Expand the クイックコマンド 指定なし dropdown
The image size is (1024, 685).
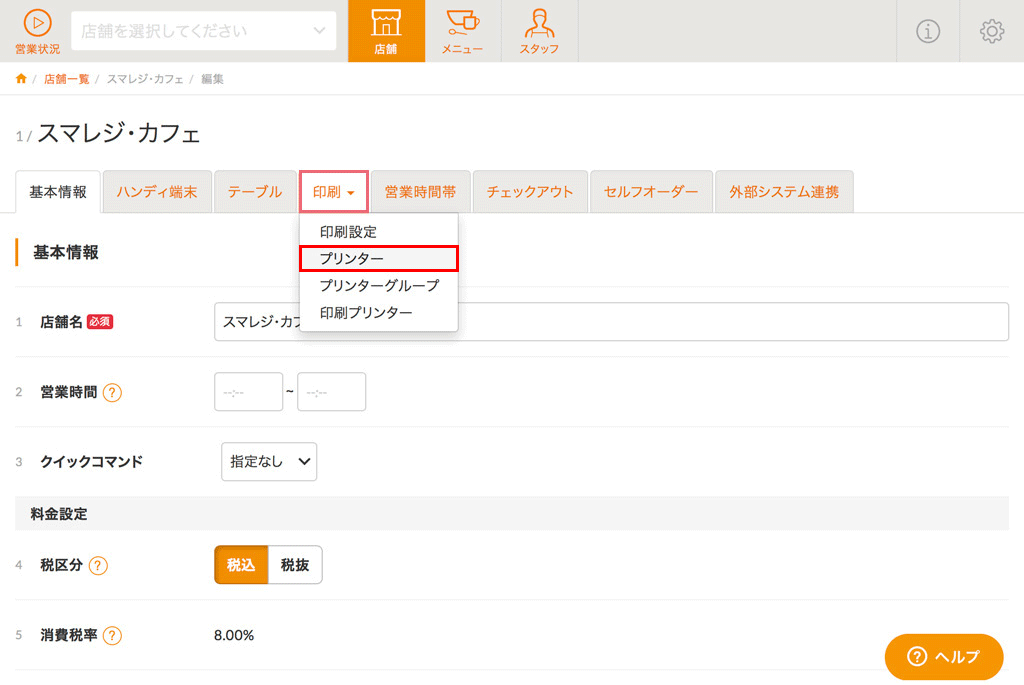coord(269,462)
